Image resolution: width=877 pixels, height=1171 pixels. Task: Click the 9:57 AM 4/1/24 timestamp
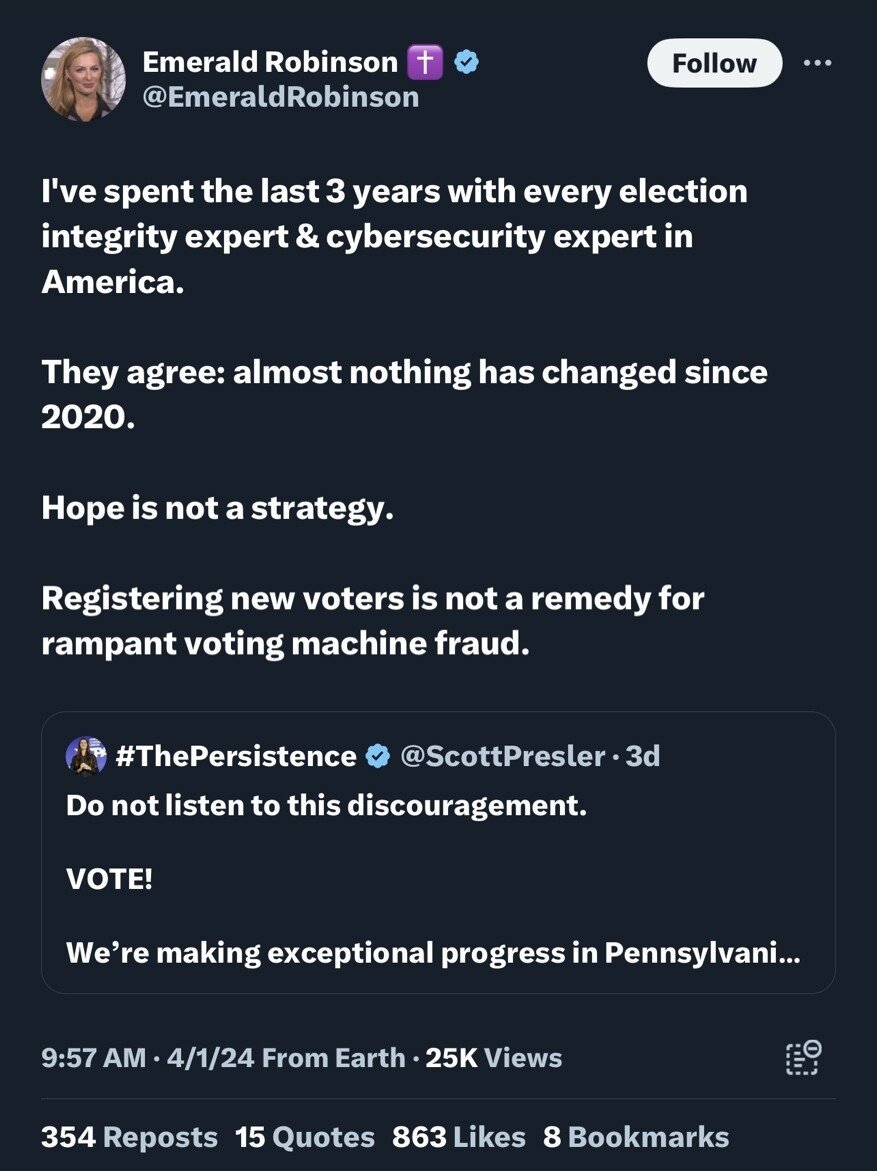tap(146, 1057)
